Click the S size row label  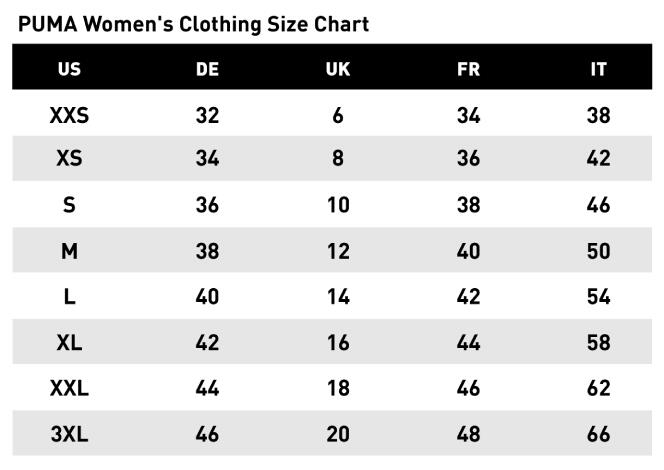click(69, 205)
